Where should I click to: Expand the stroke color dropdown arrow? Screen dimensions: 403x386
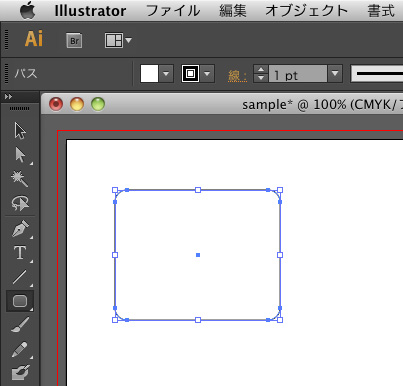[207, 73]
